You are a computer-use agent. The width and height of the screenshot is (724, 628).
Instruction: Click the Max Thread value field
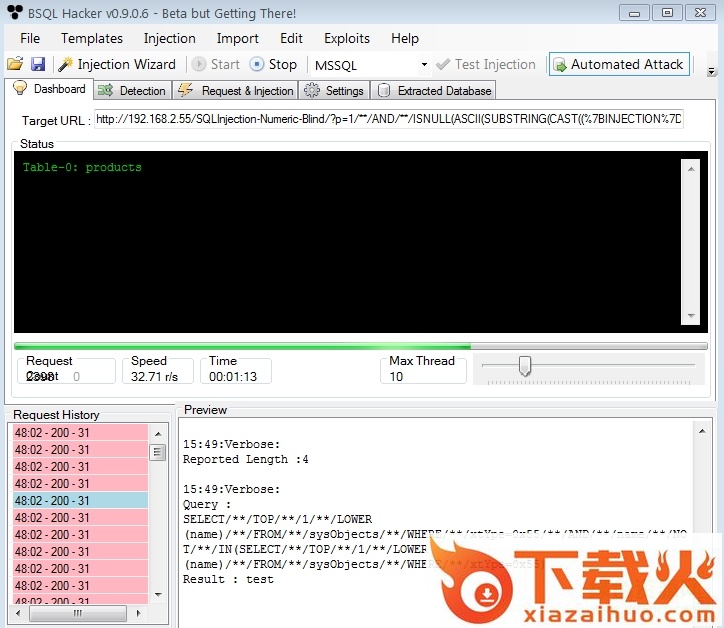pyautogui.click(x=423, y=376)
